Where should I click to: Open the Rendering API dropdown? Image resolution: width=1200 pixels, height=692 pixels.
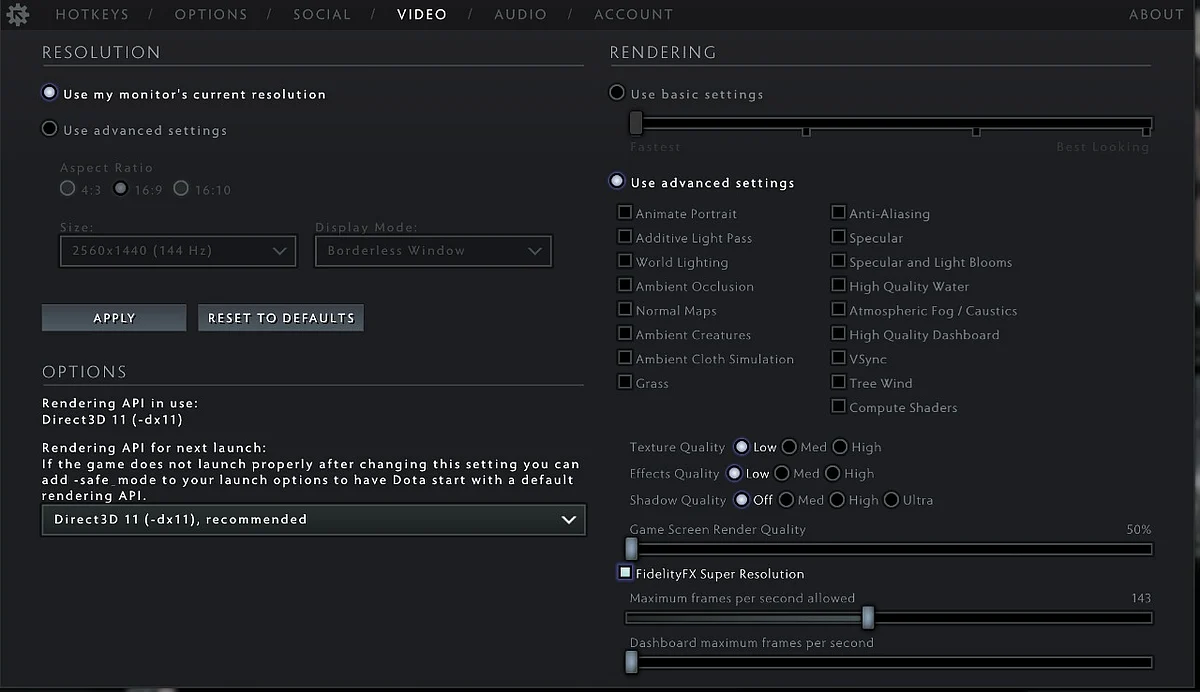[313, 520]
